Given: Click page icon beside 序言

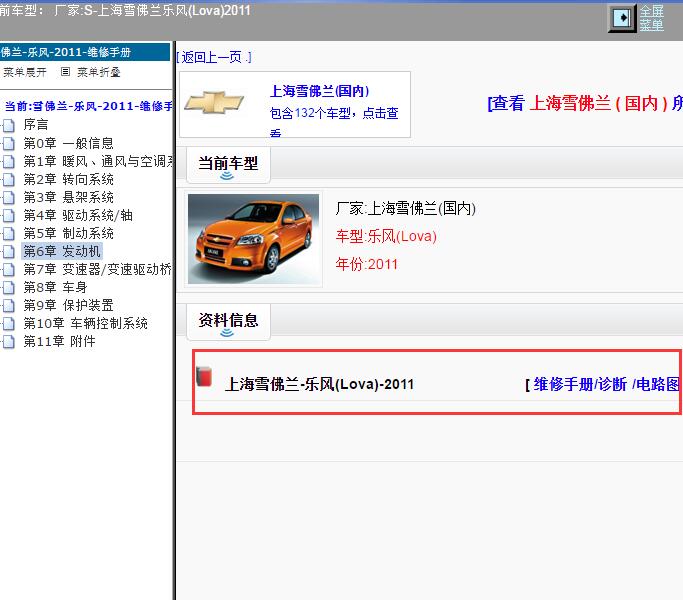Looking at the screenshot, I should (8, 125).
